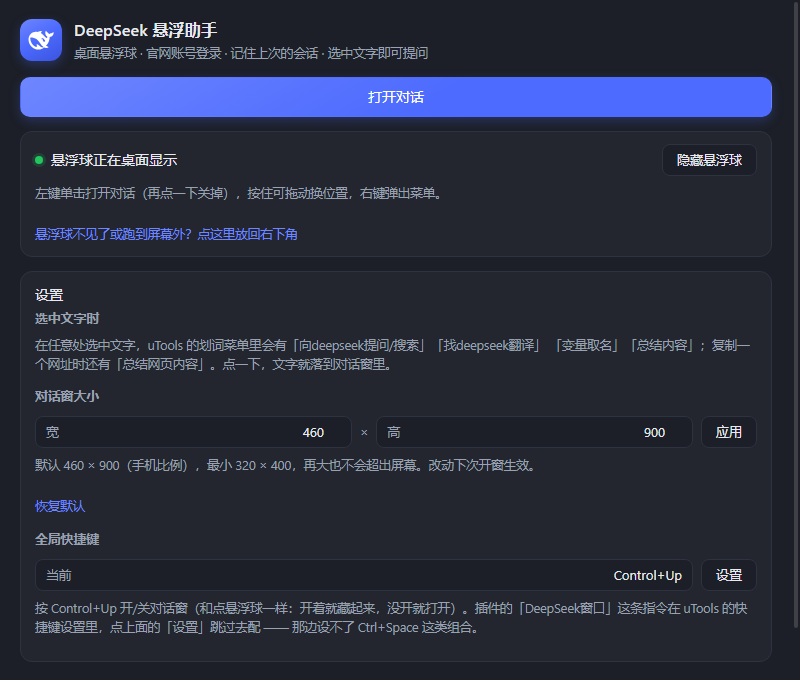Click the green status dot by 悬浮球正在桌面显示
Image resolution: width=800 pixels, height=680 pixels.
(x=39, y=160)
